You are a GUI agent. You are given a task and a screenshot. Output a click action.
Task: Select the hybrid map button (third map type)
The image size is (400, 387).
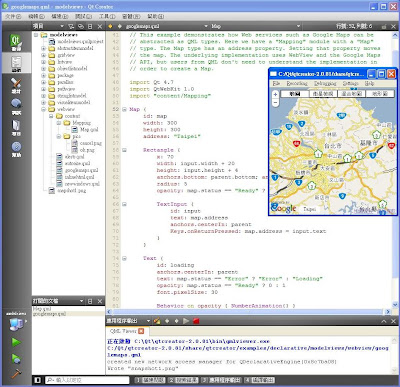click(351, 94)
